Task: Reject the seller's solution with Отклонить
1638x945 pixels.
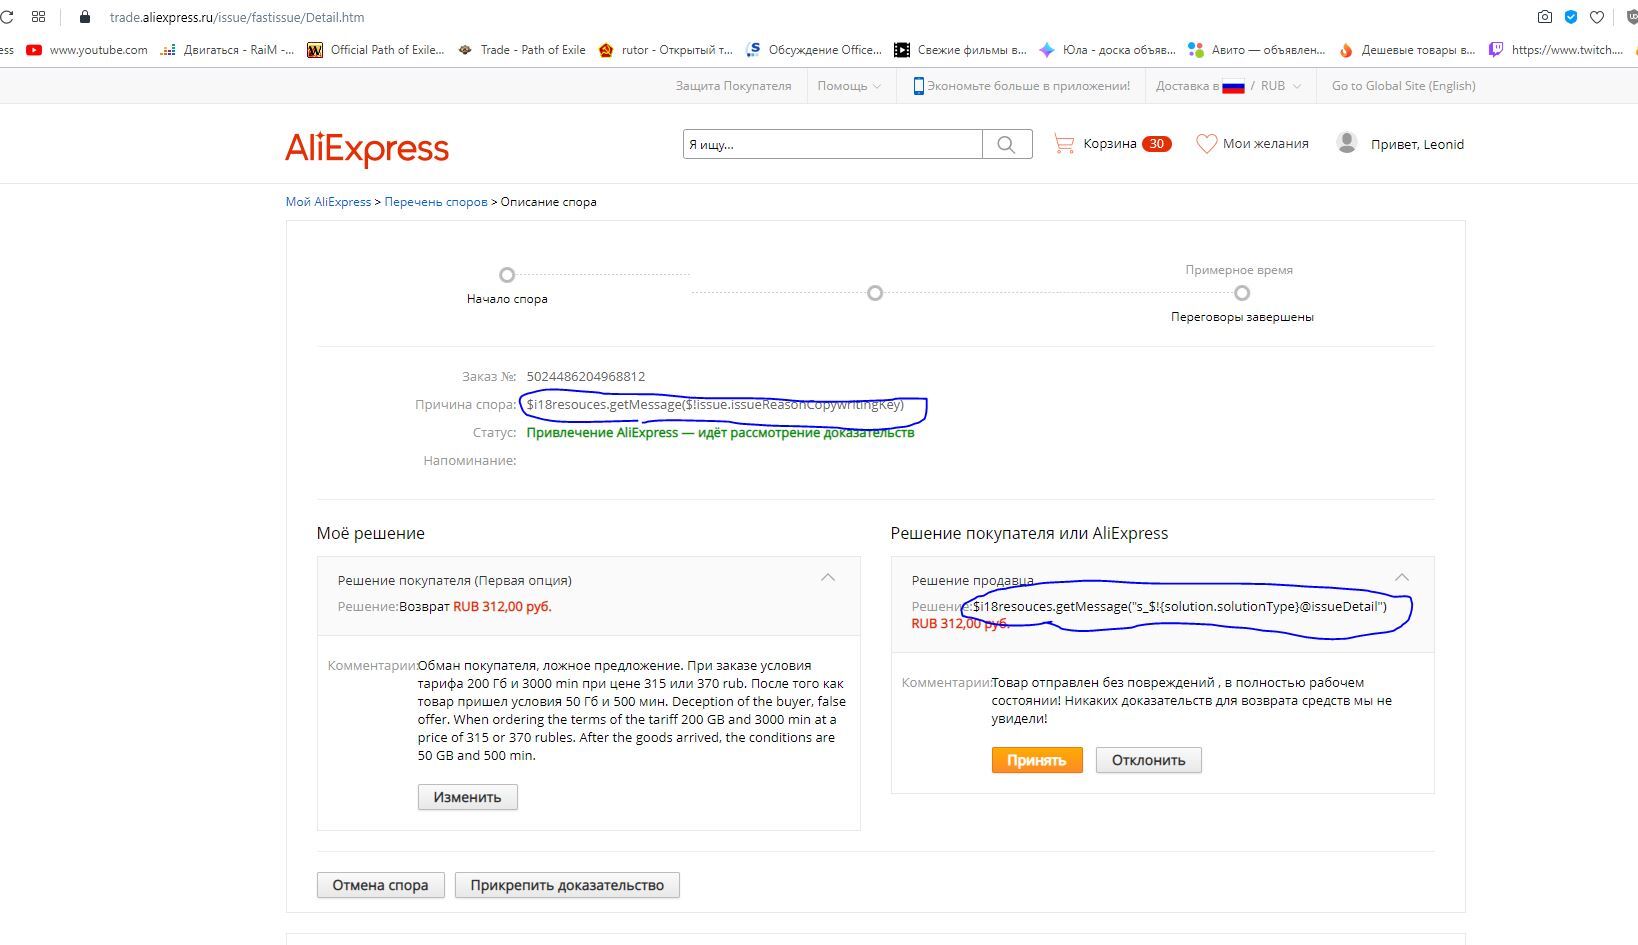Action: [x=1148, y=760]
